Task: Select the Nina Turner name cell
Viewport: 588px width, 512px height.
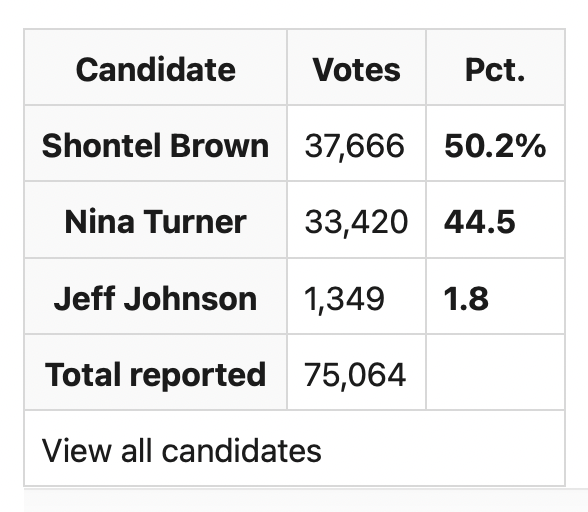Action: click(x=156, y=220)
